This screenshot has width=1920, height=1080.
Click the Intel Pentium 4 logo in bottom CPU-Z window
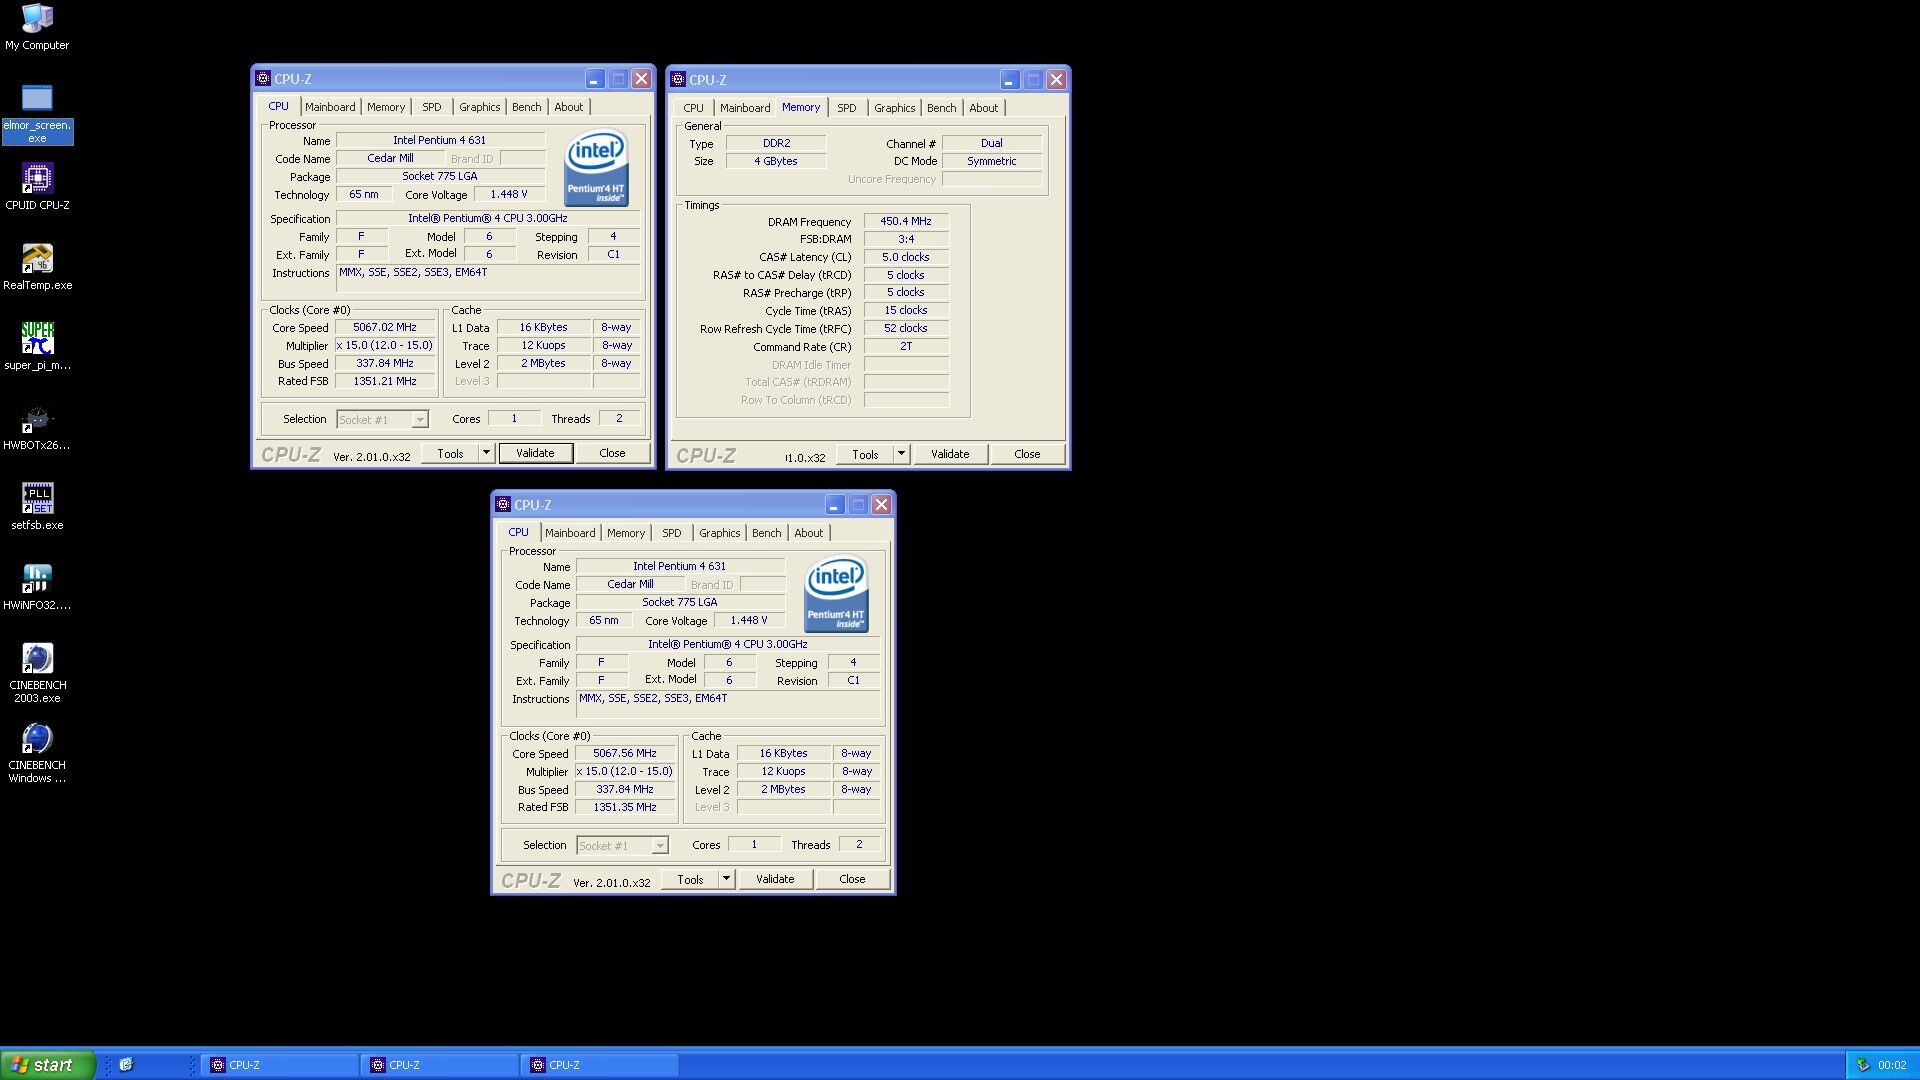(836, 594)
